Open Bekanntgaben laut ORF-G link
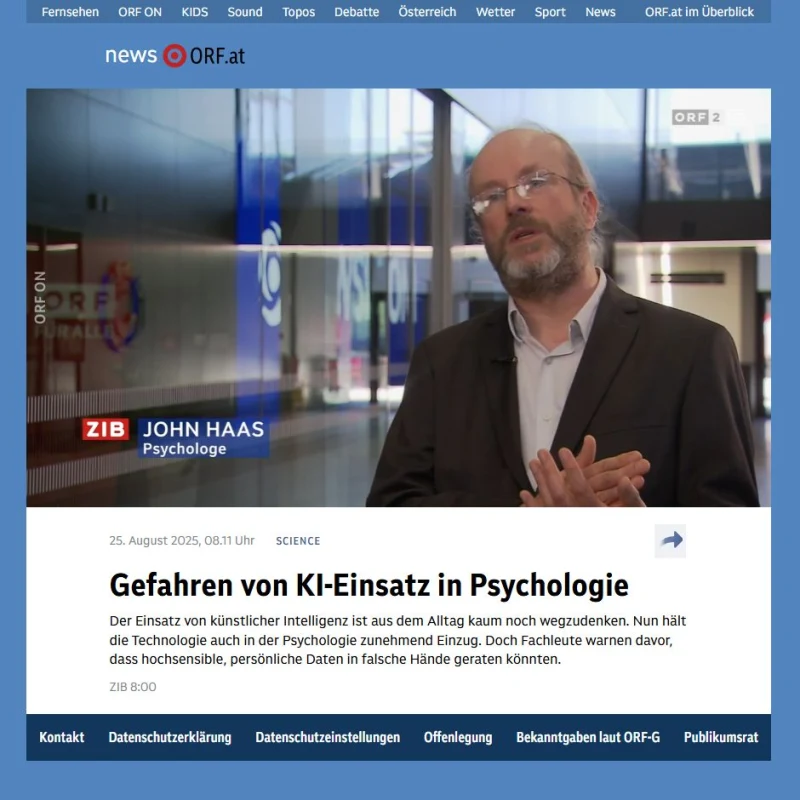 click(588, 737)
